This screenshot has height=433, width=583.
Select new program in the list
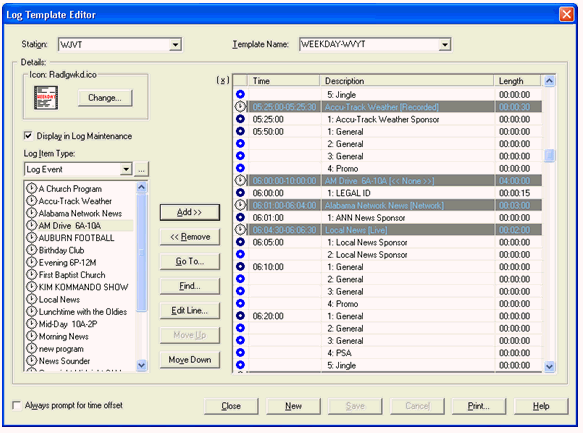click(x=61, y=349)
